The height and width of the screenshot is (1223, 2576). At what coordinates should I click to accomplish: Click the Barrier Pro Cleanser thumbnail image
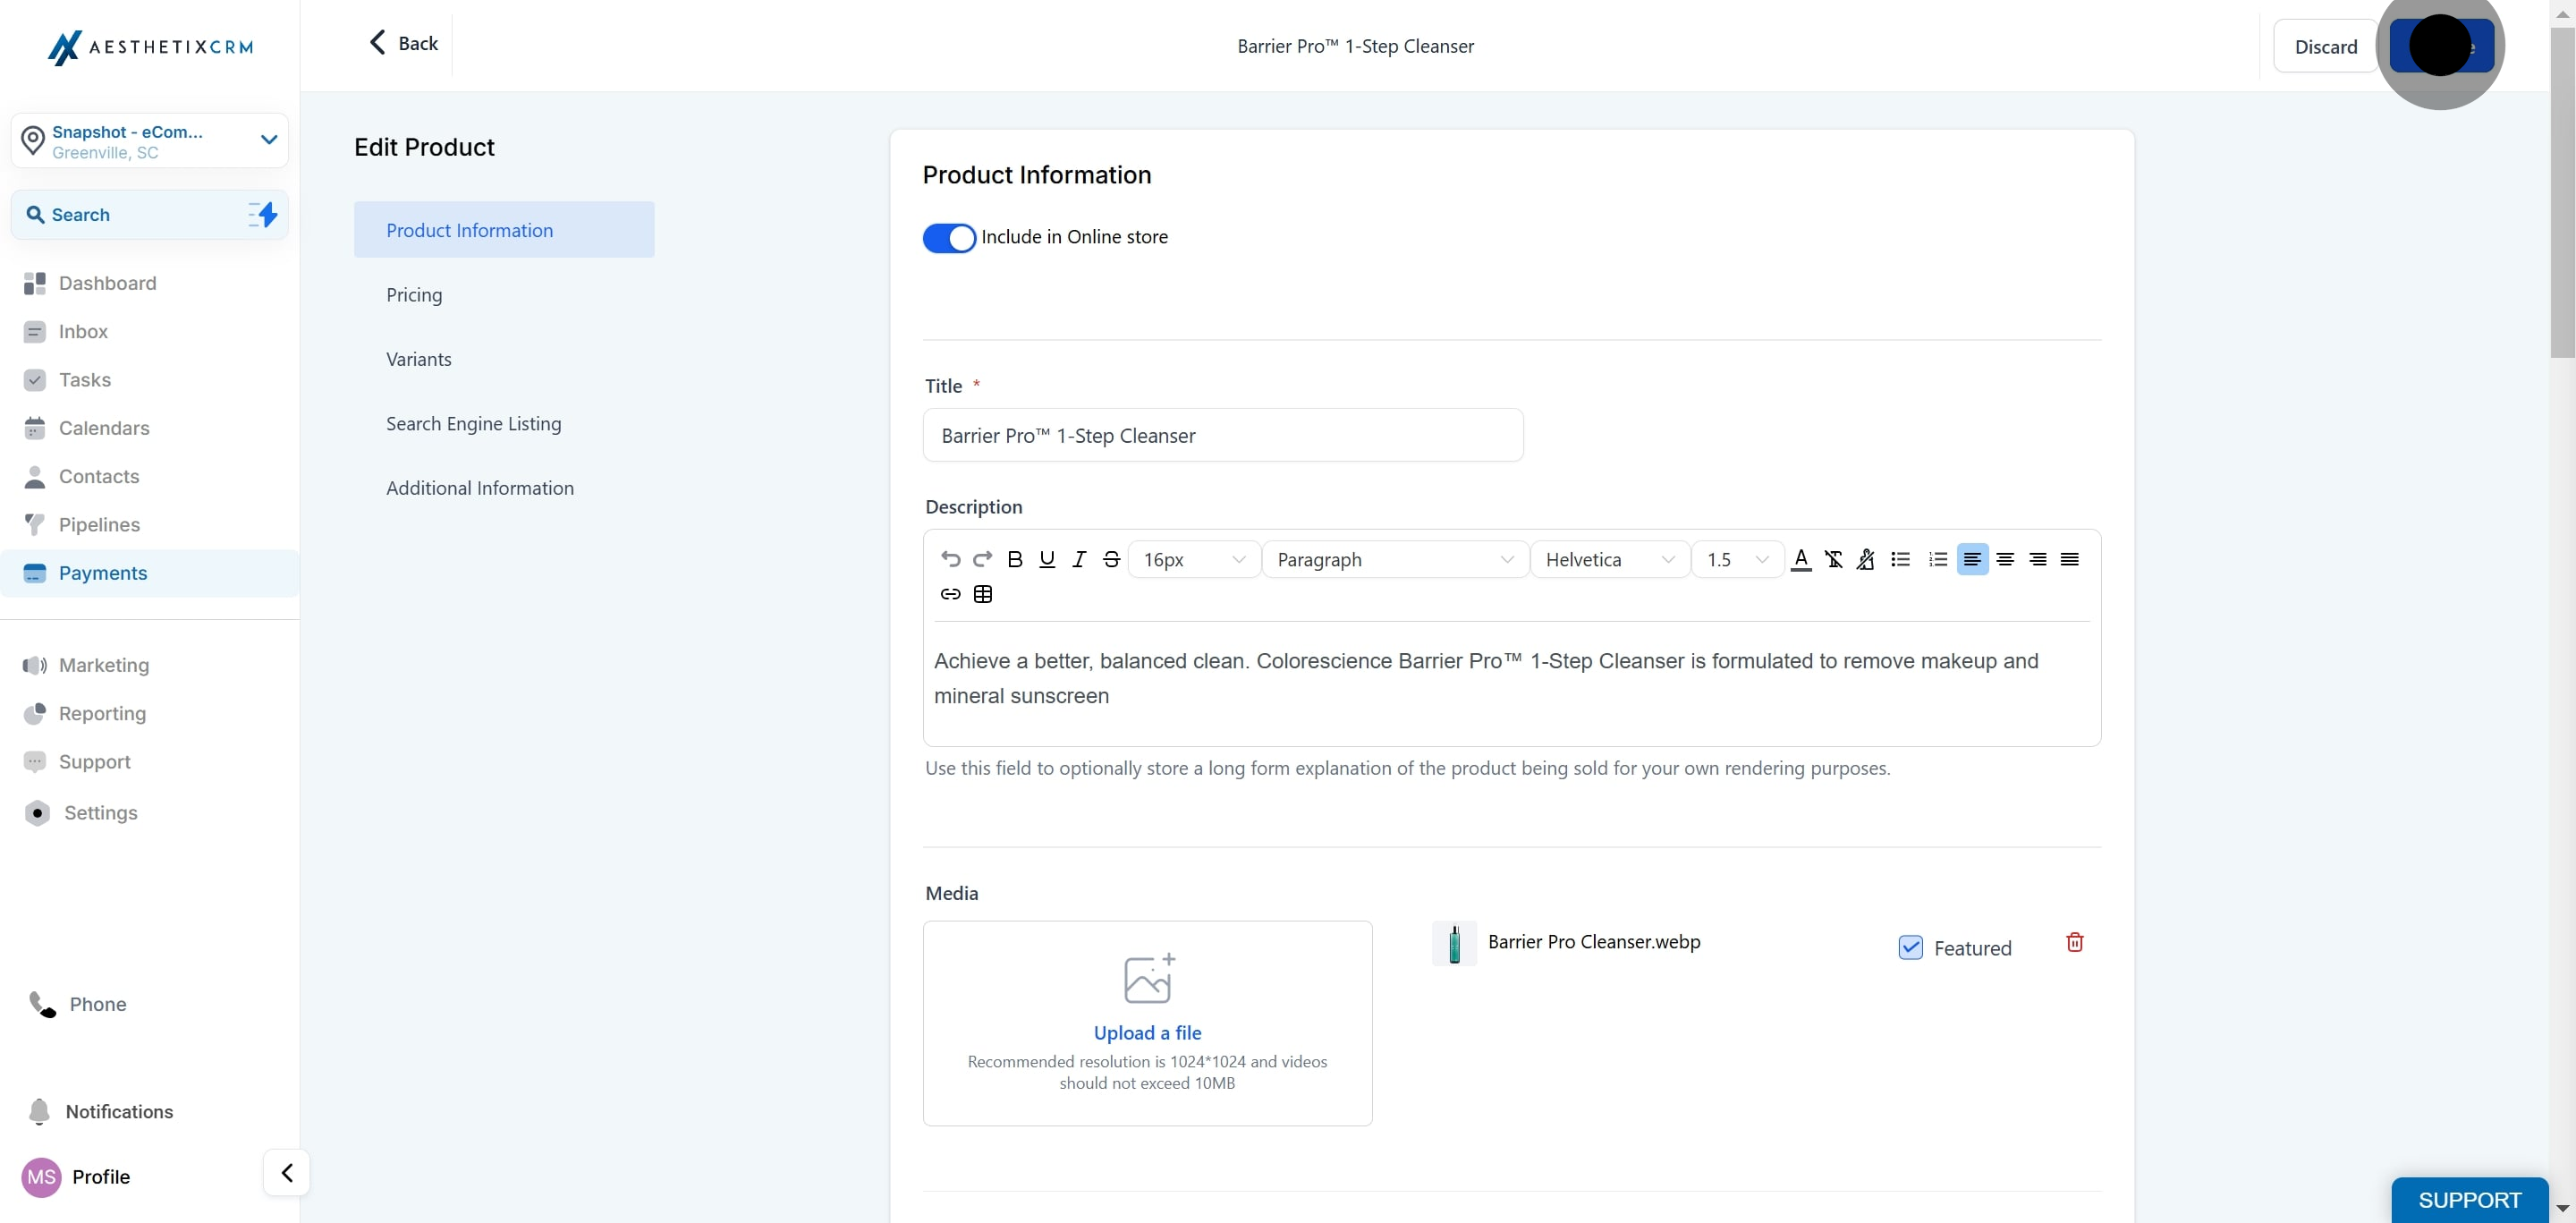[x=1454, y=943]
